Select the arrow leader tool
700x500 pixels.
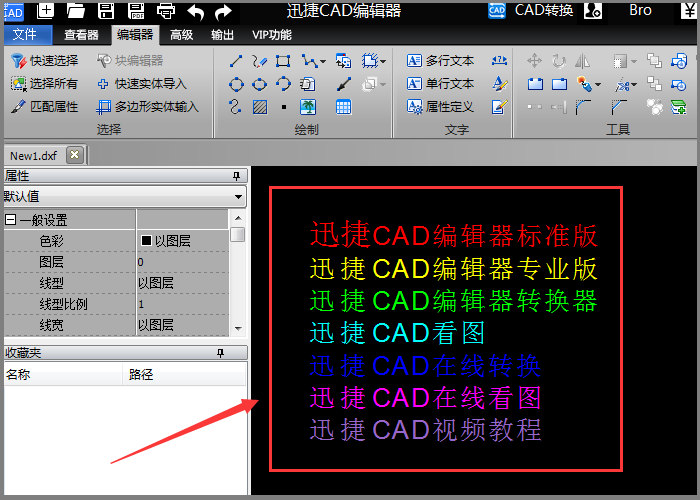344,84
